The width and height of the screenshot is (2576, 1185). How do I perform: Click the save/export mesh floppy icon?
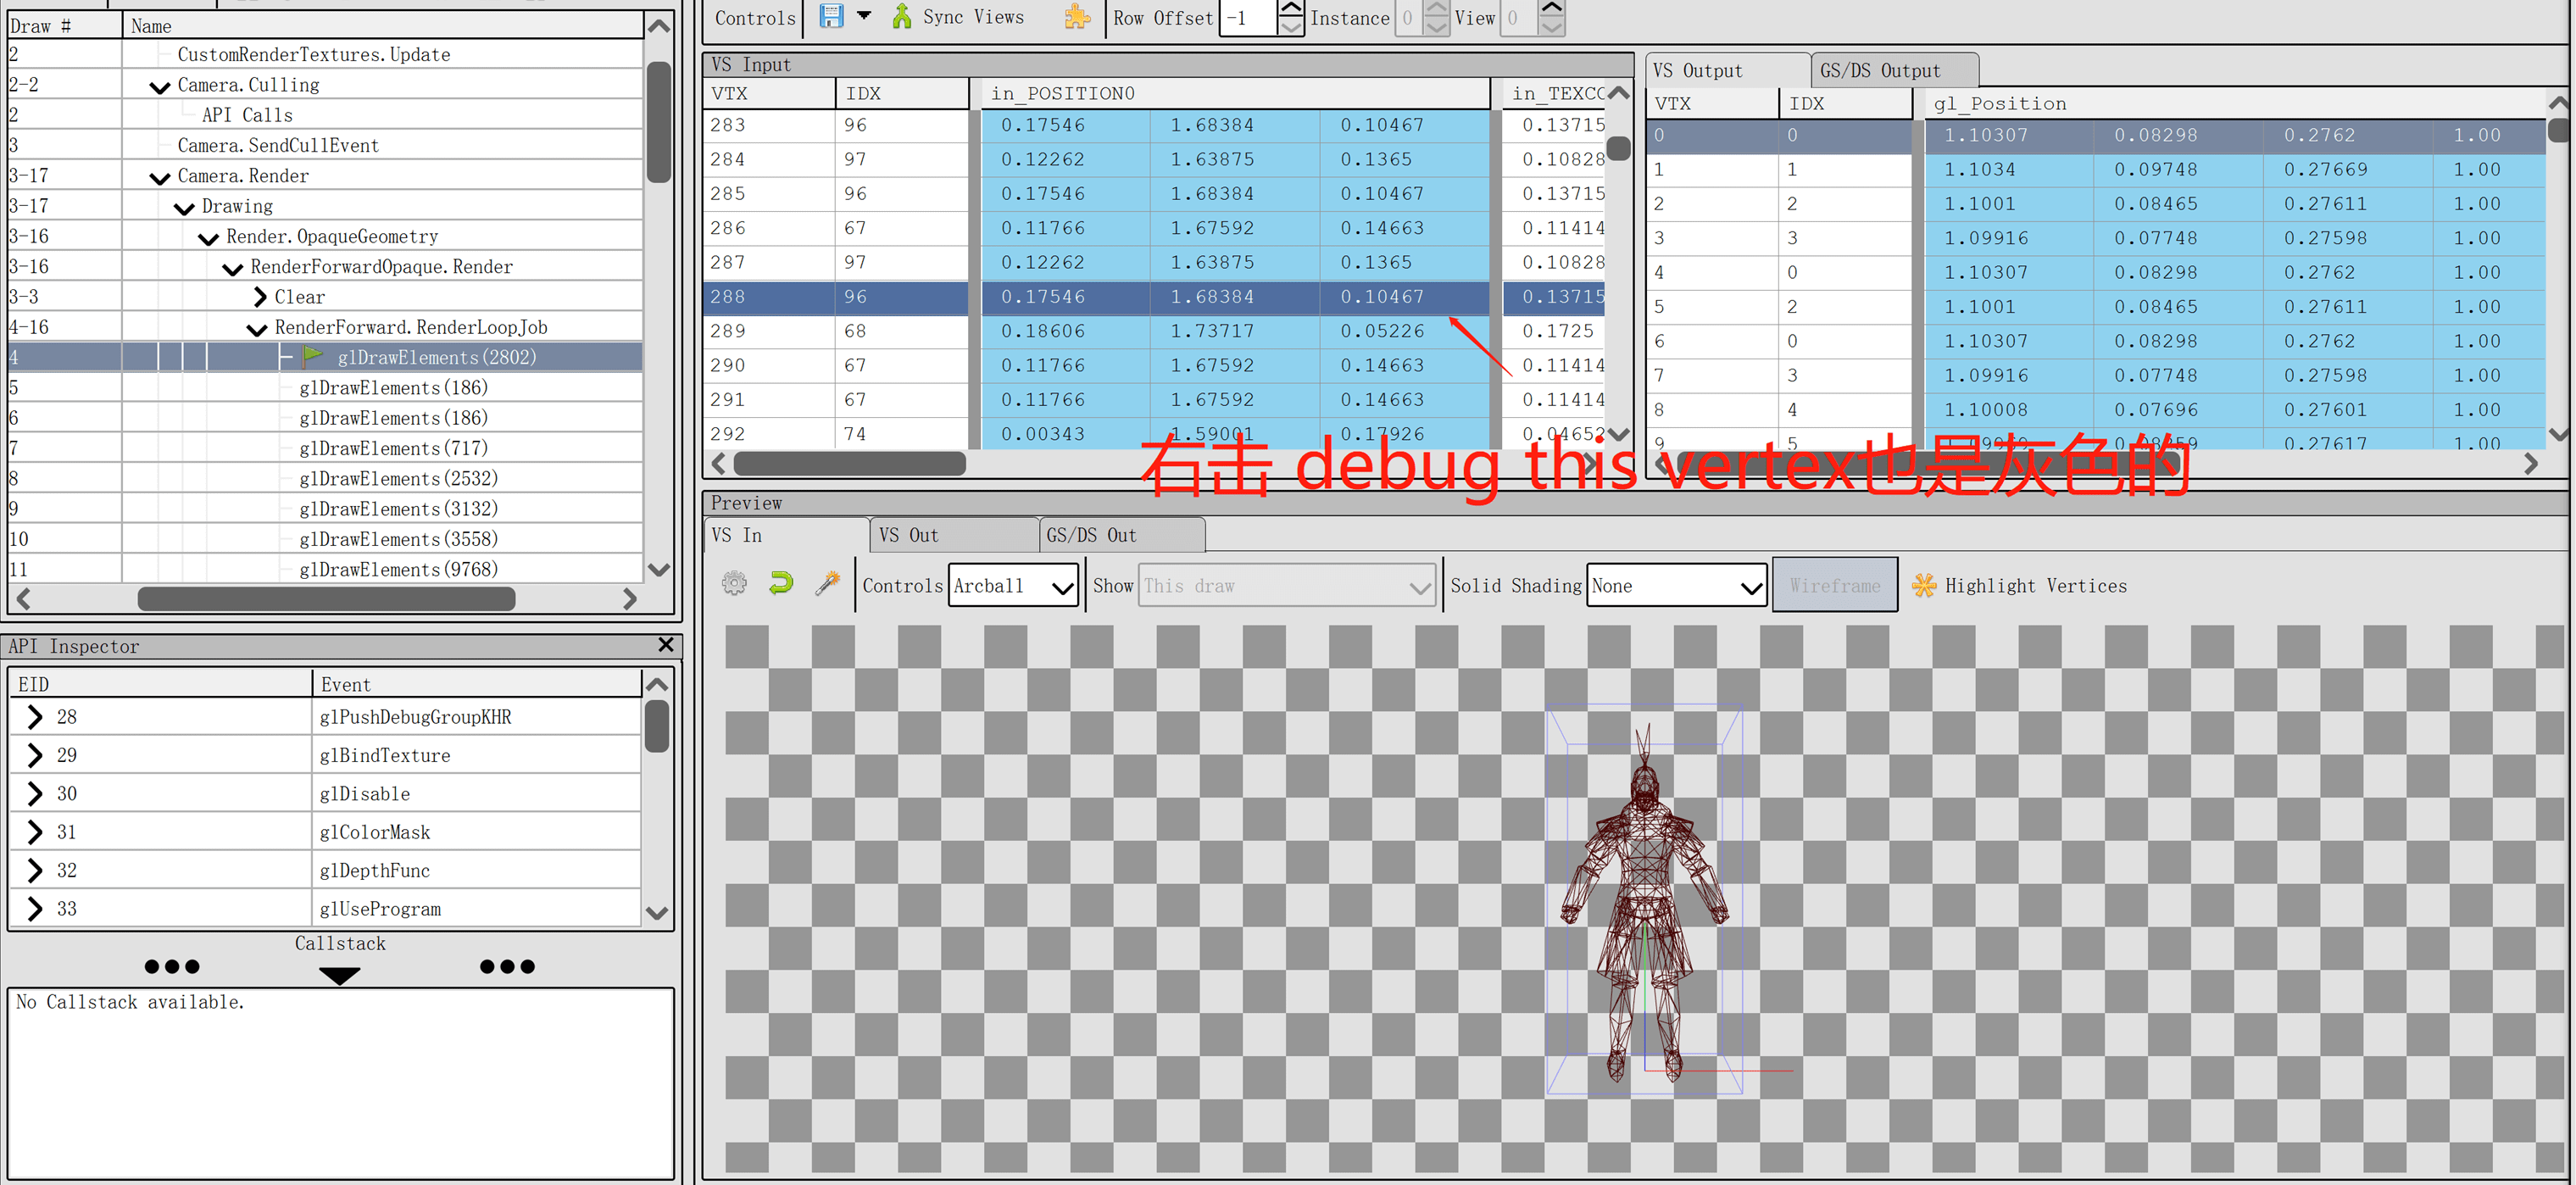click(831, 16)
